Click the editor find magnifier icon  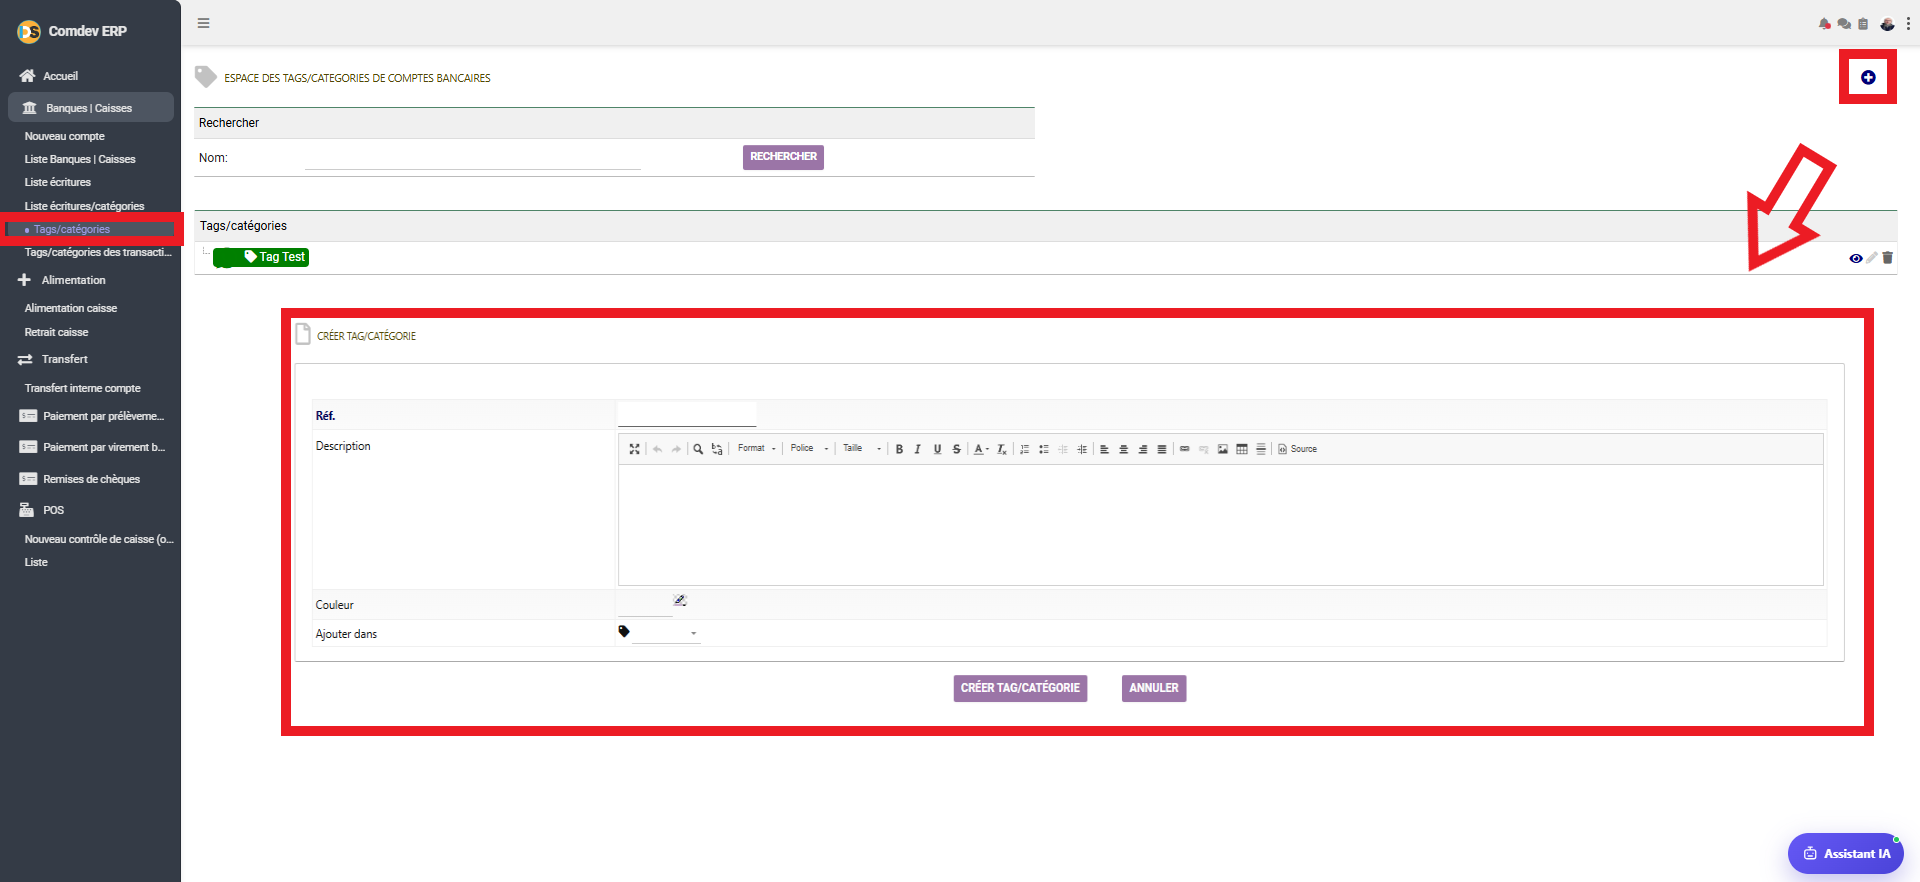698,449
